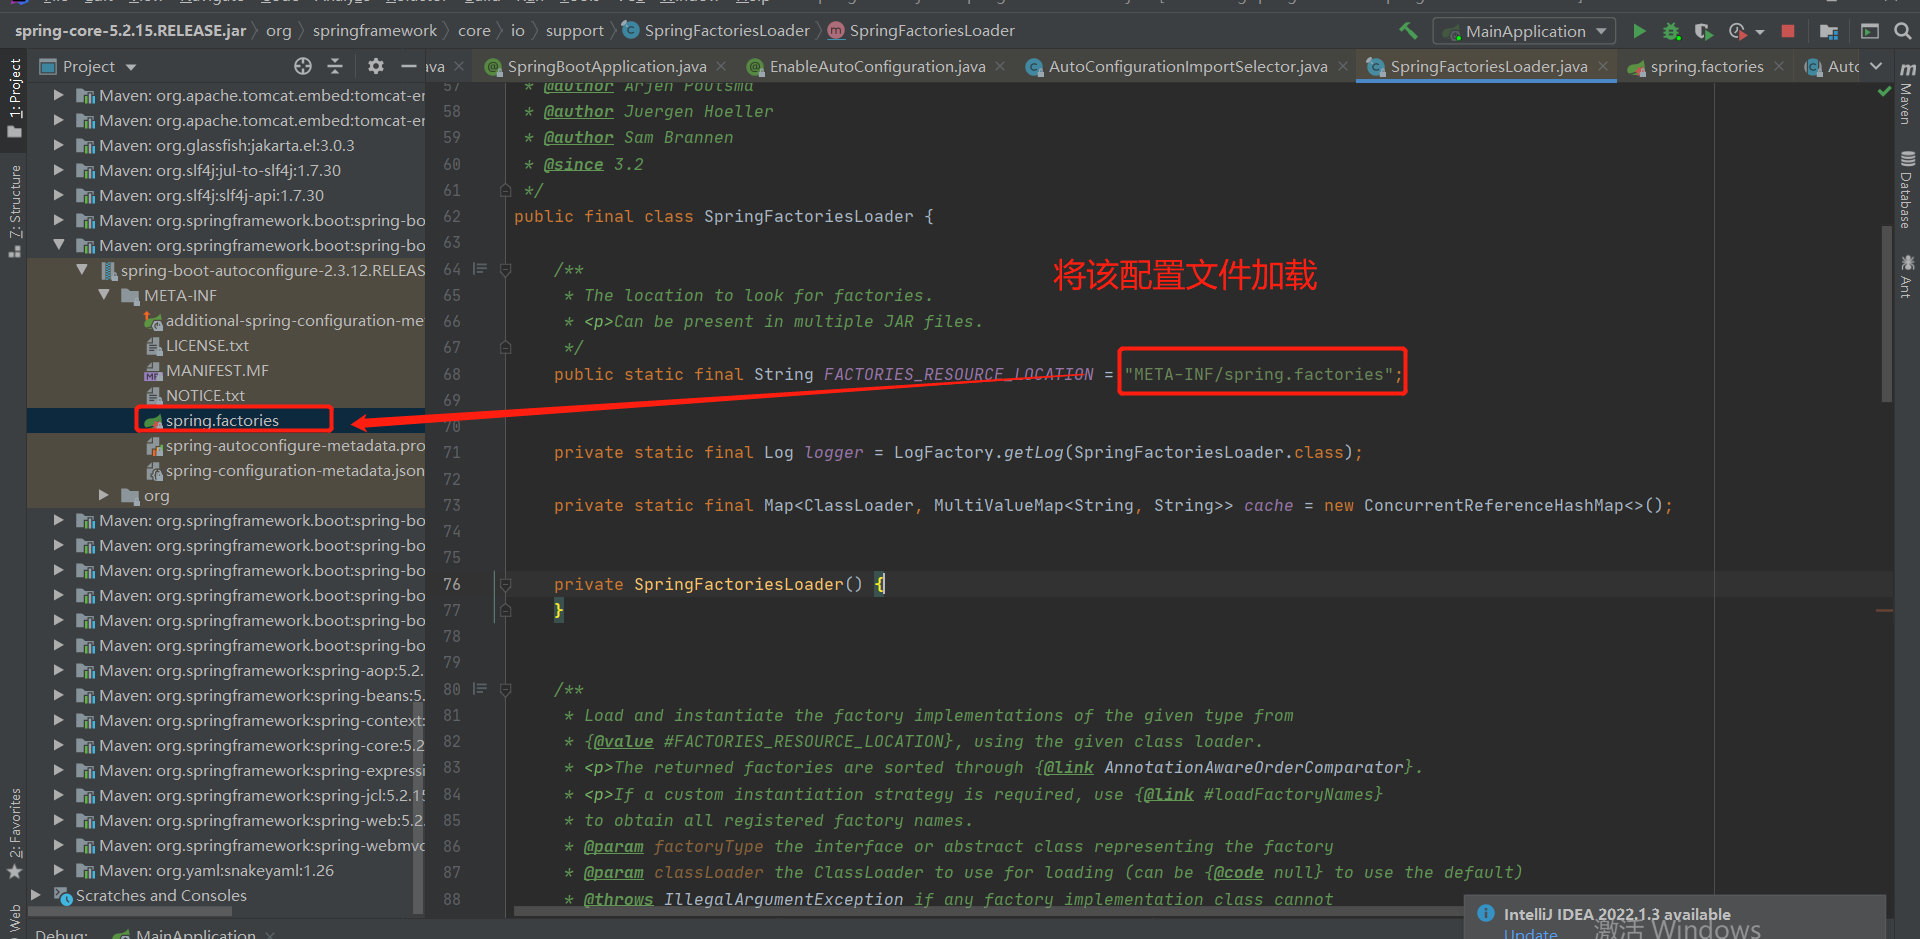Viewport: 1920px width, 939px height.
Task: Click rendered doc icon at line 80
Action: click(480, 689)
